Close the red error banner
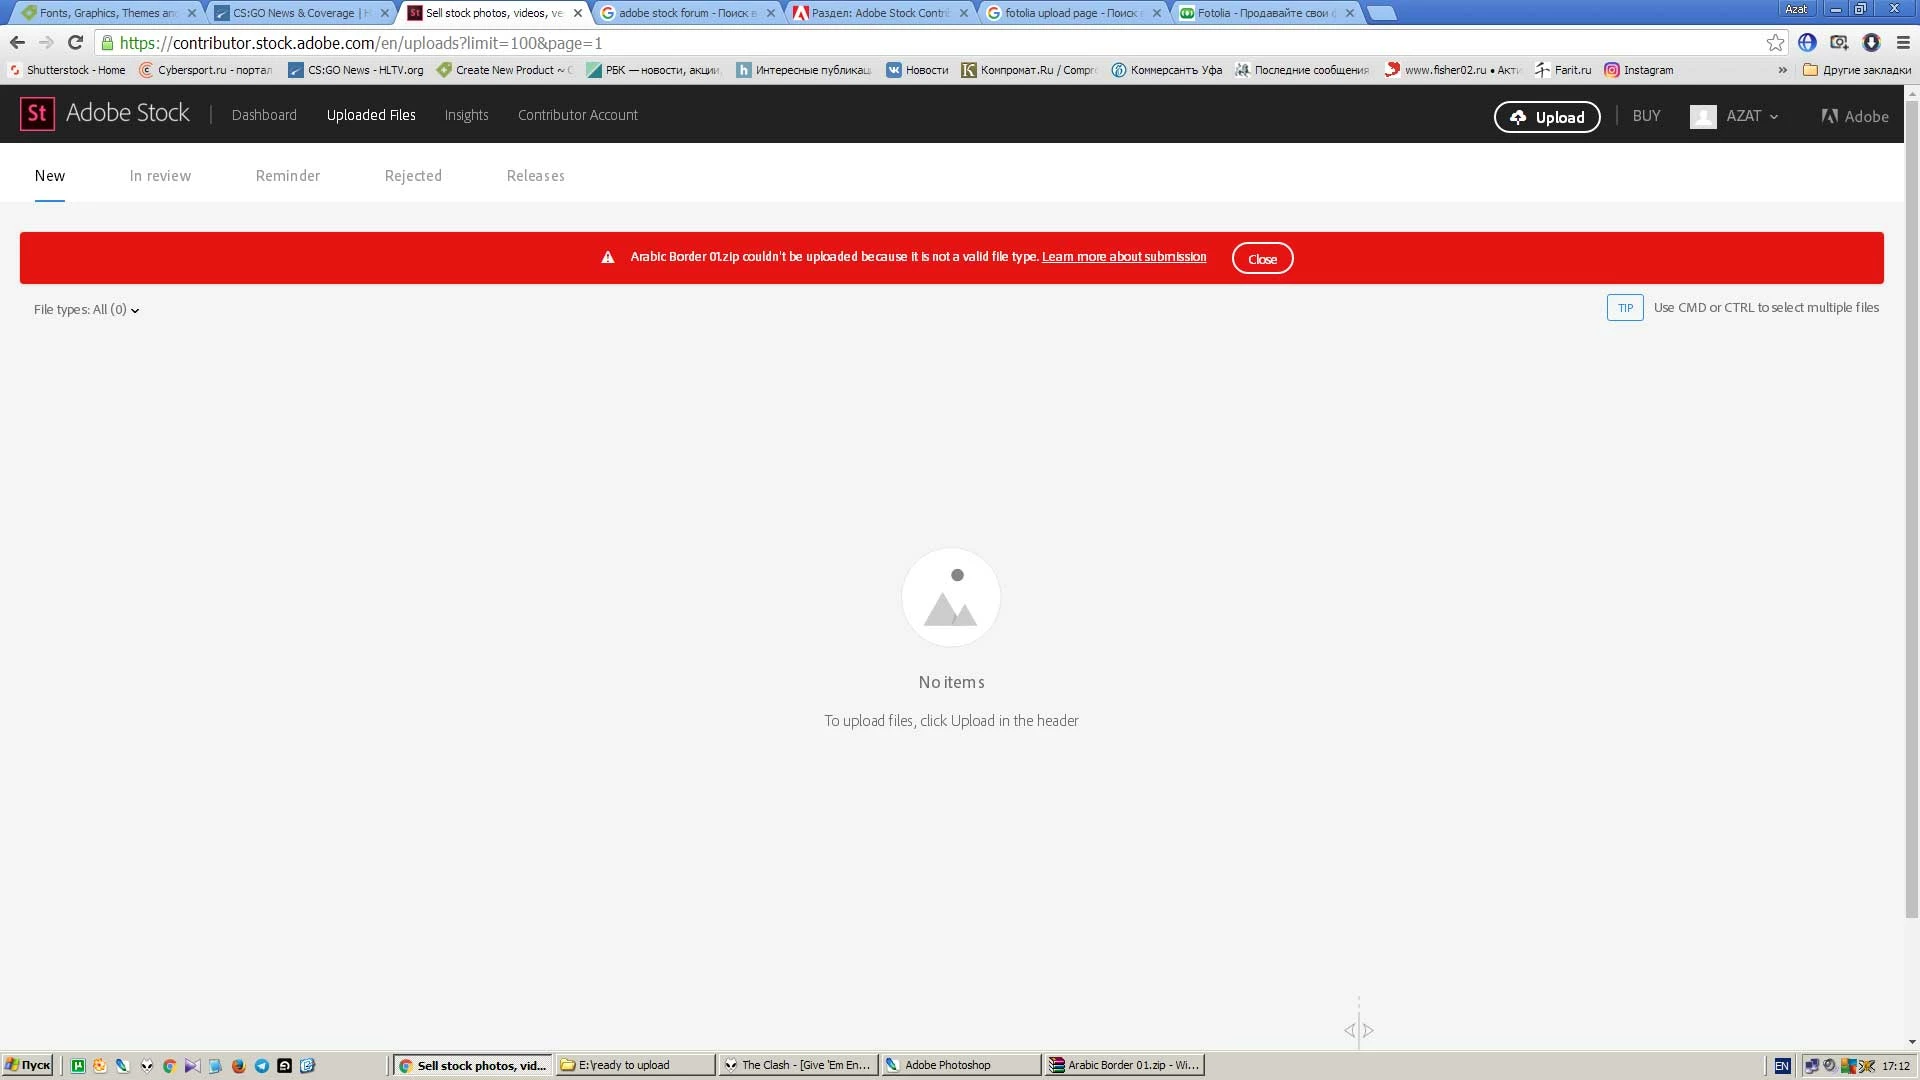 tap(1262, 259)
